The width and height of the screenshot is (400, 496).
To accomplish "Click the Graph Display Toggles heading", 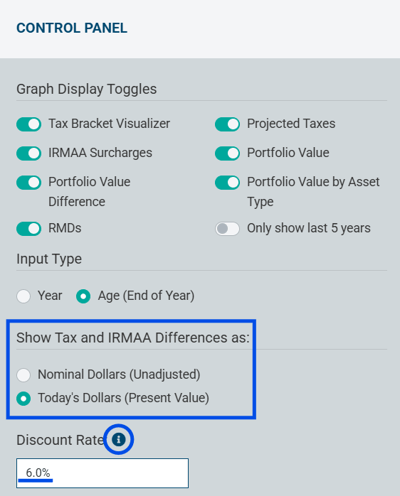I will pos(86,89).
